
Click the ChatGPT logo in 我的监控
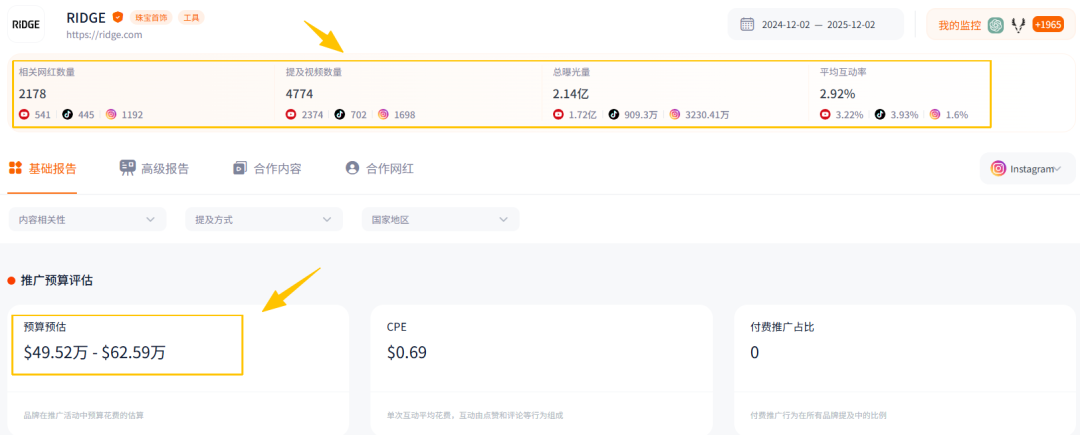pos(995,25)
